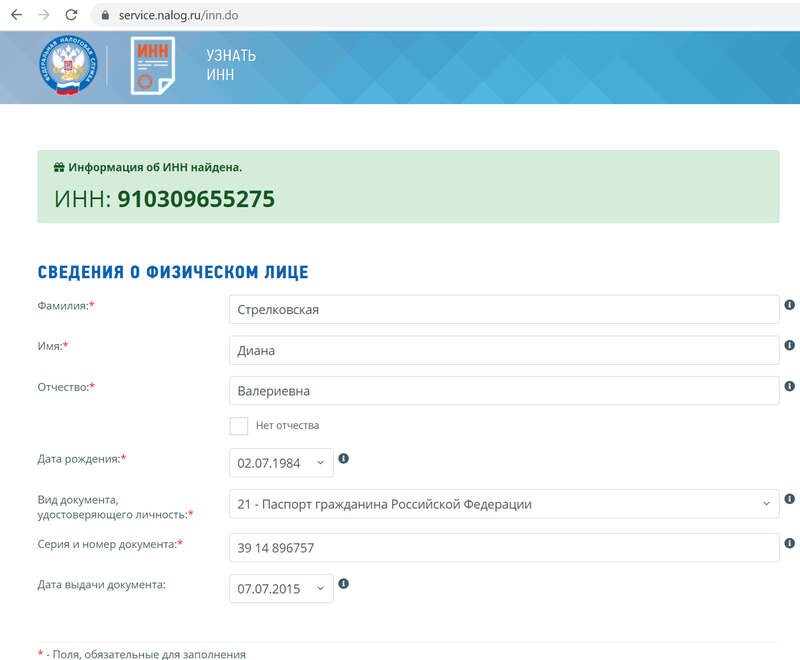This screenshot has height=660, width=800.
Task: Click into the Фамилия input field
Action: tap(504, 309)
